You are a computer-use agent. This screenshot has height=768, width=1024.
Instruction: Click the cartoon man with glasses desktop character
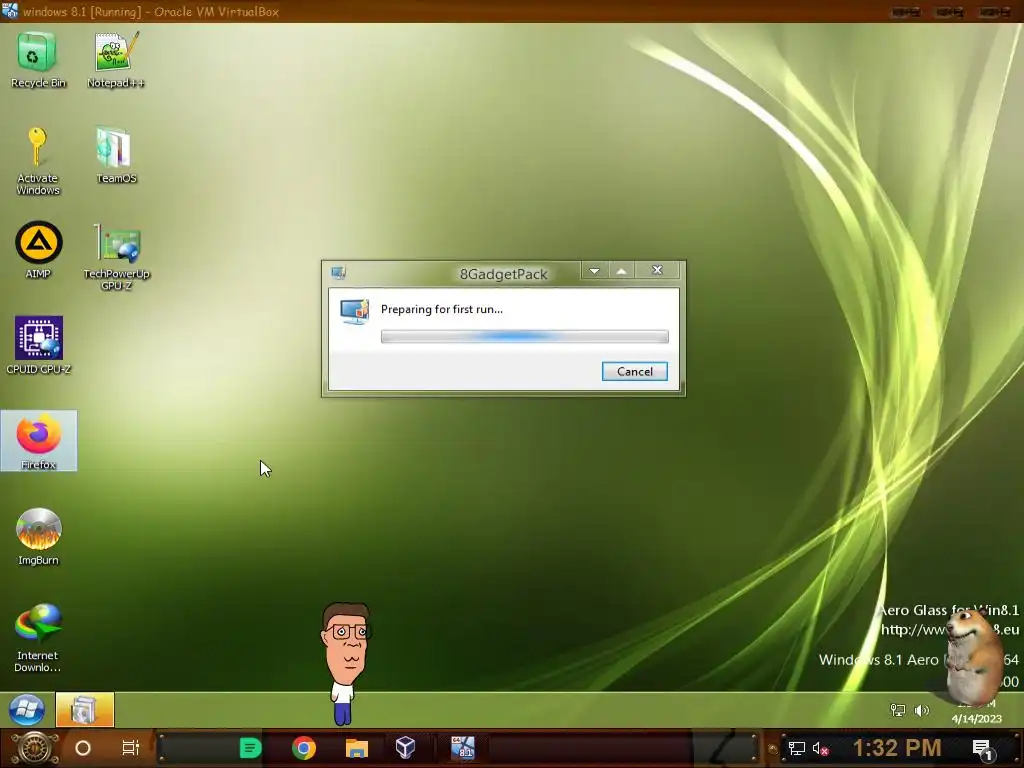pyautogui.click(x=345, y=663)
